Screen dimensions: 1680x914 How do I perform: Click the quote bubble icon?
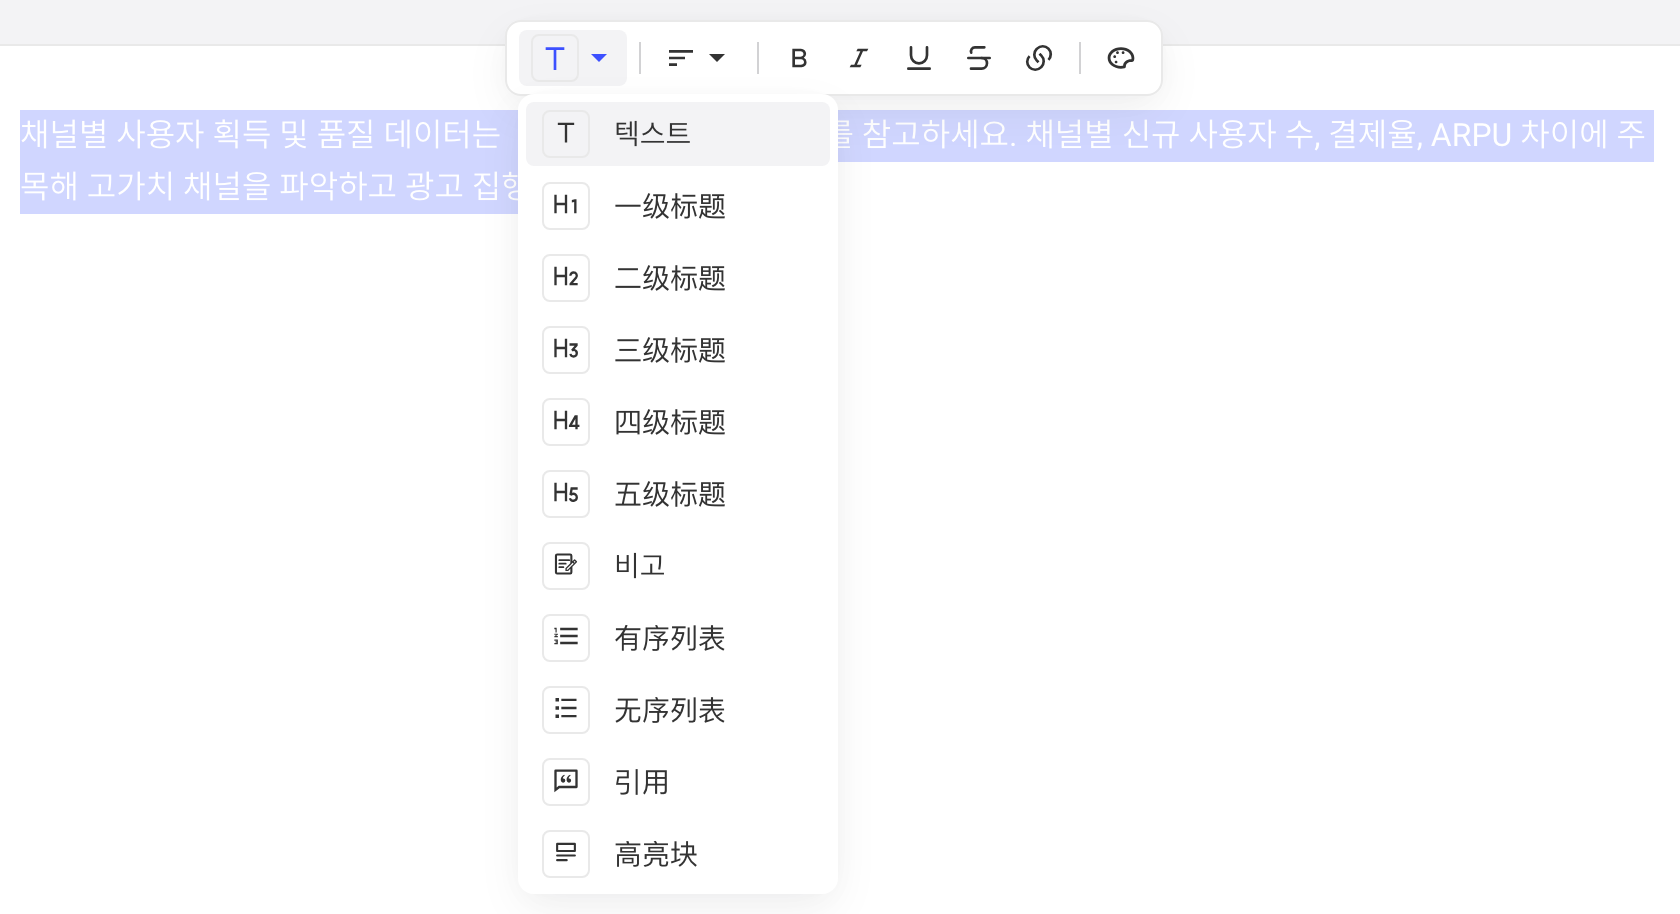(x=566, y=782)
